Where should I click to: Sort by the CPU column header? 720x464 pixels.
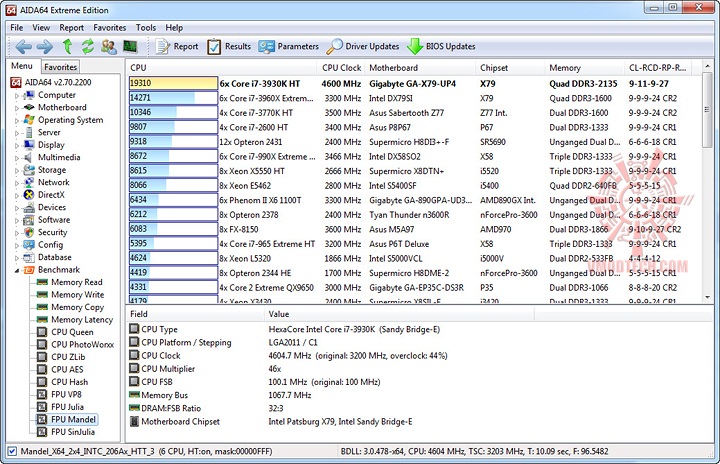pyautogui.click(x=221, y=68)
